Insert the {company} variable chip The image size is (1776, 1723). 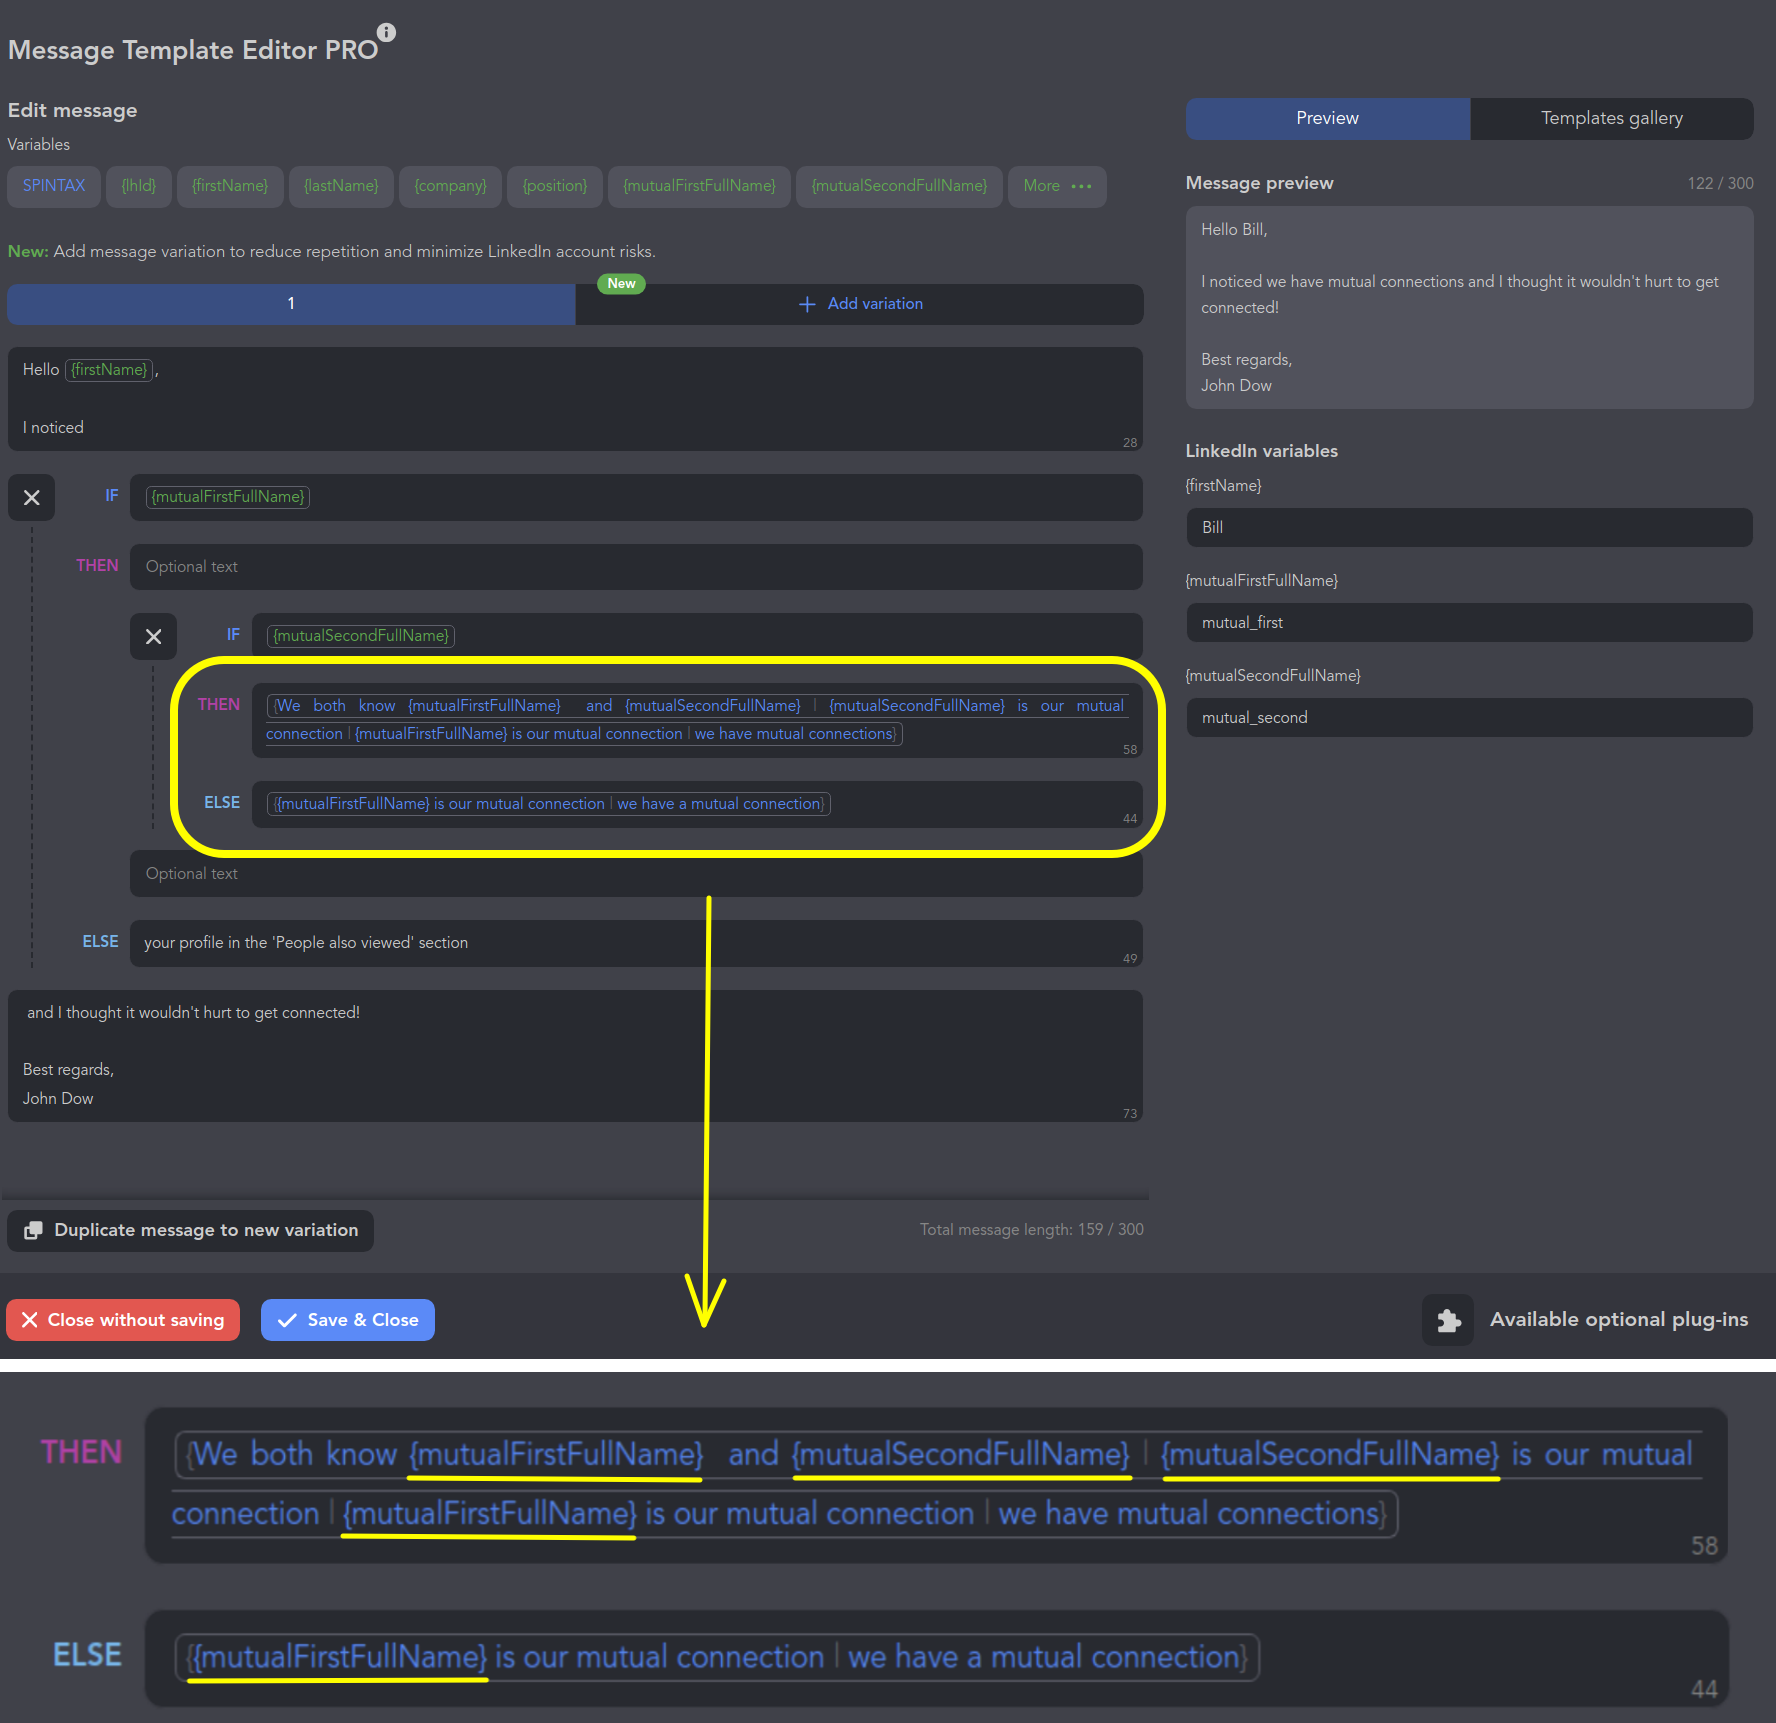[450, 186]
